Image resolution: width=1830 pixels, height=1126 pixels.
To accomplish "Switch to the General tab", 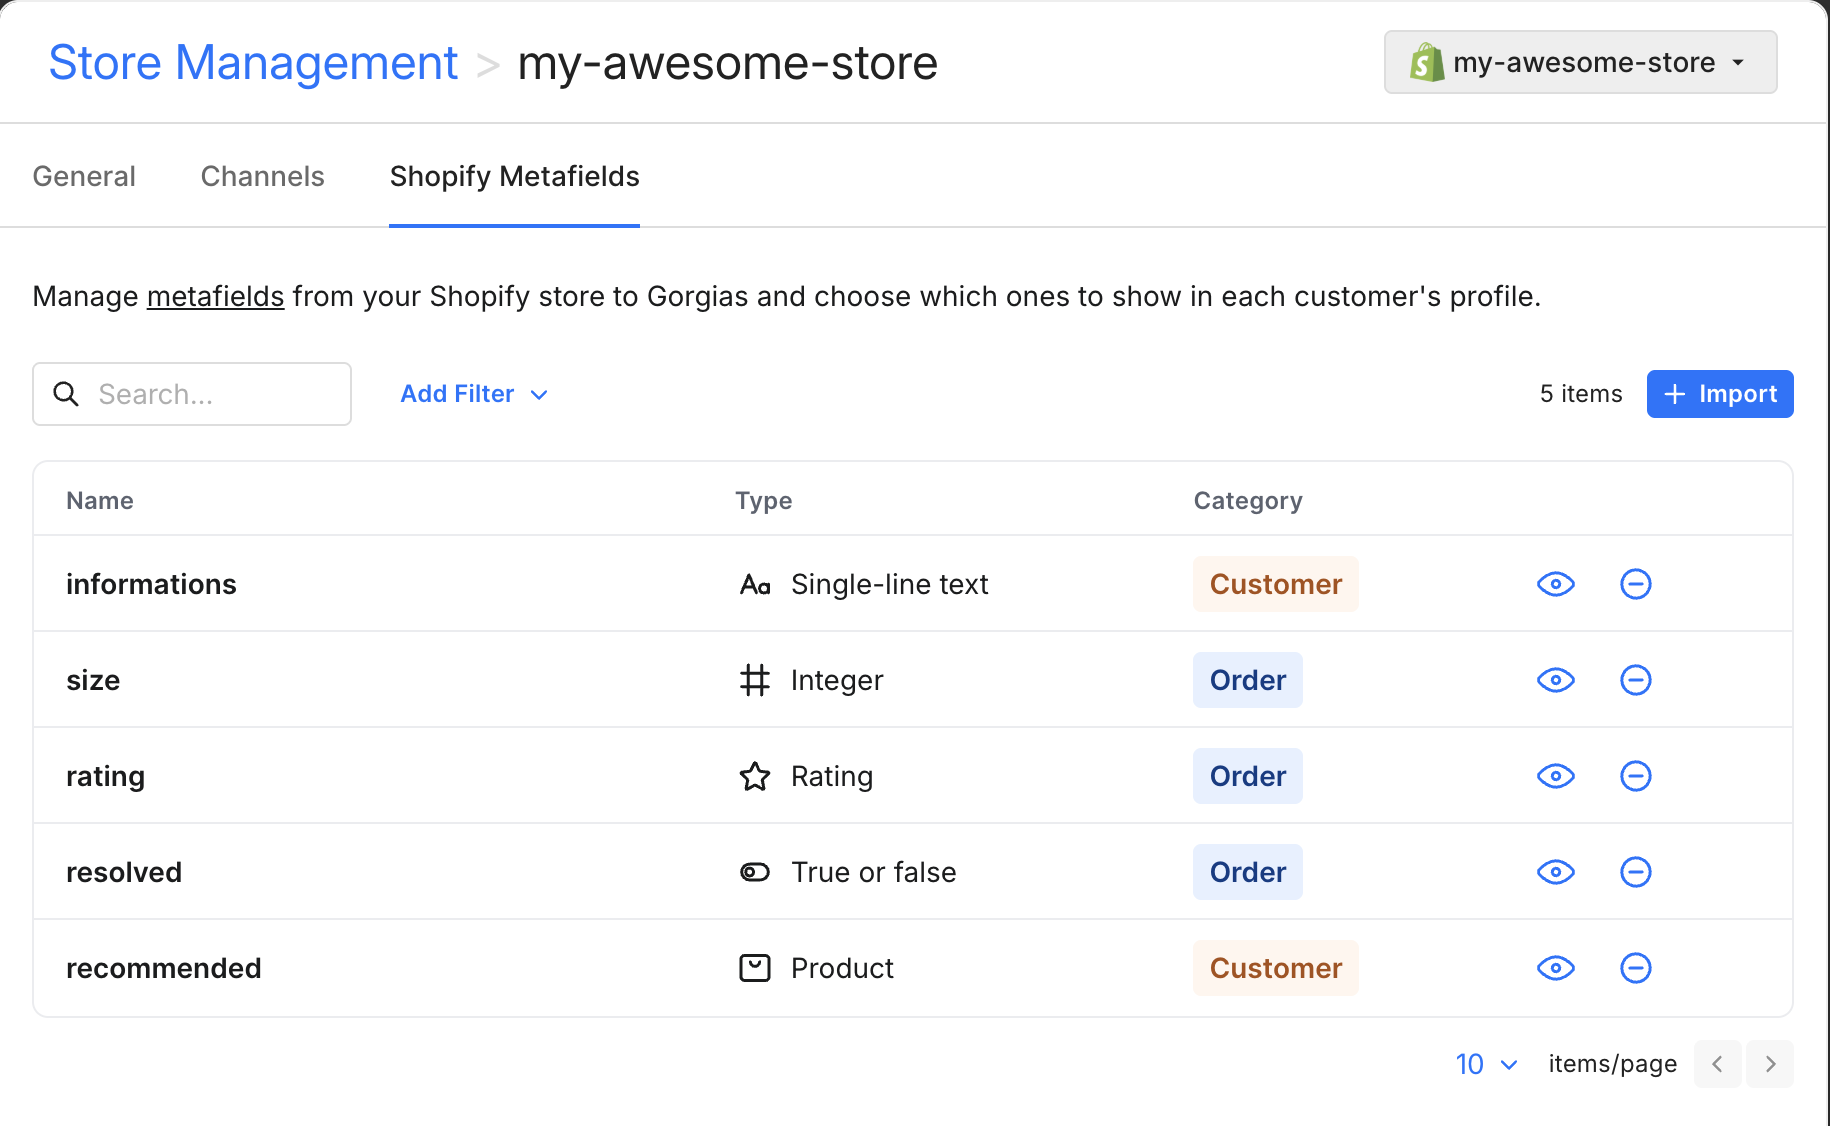I will 84,176.
